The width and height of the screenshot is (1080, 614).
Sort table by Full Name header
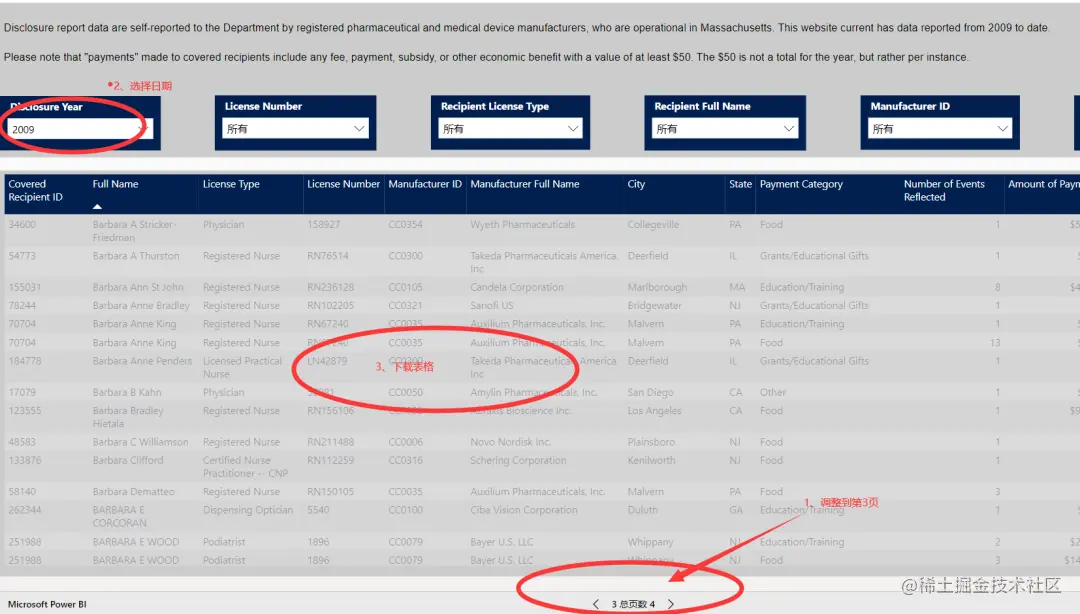115,184
